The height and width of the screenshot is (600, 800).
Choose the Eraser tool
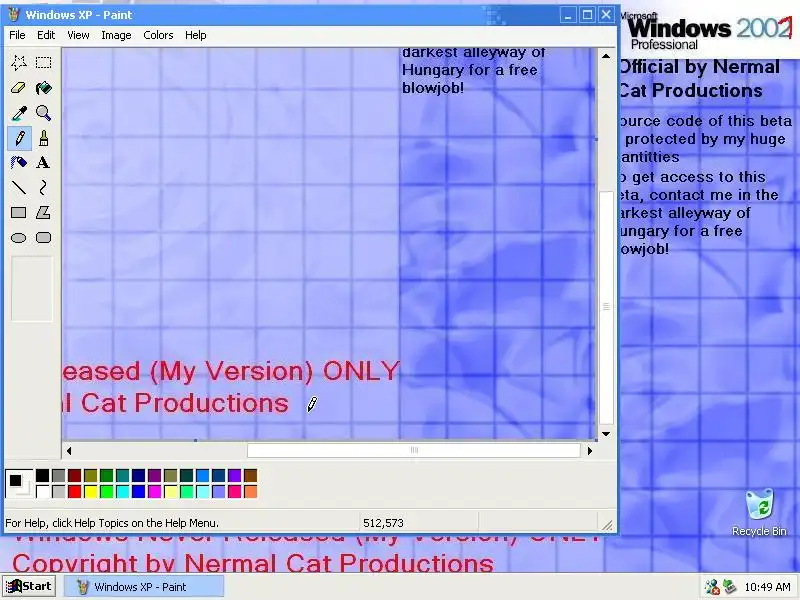pos(19,88)
